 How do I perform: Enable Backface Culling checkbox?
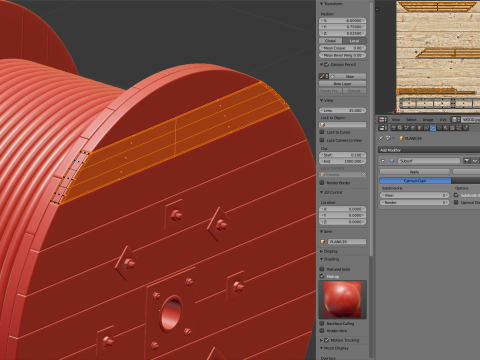tap(322, 323)
